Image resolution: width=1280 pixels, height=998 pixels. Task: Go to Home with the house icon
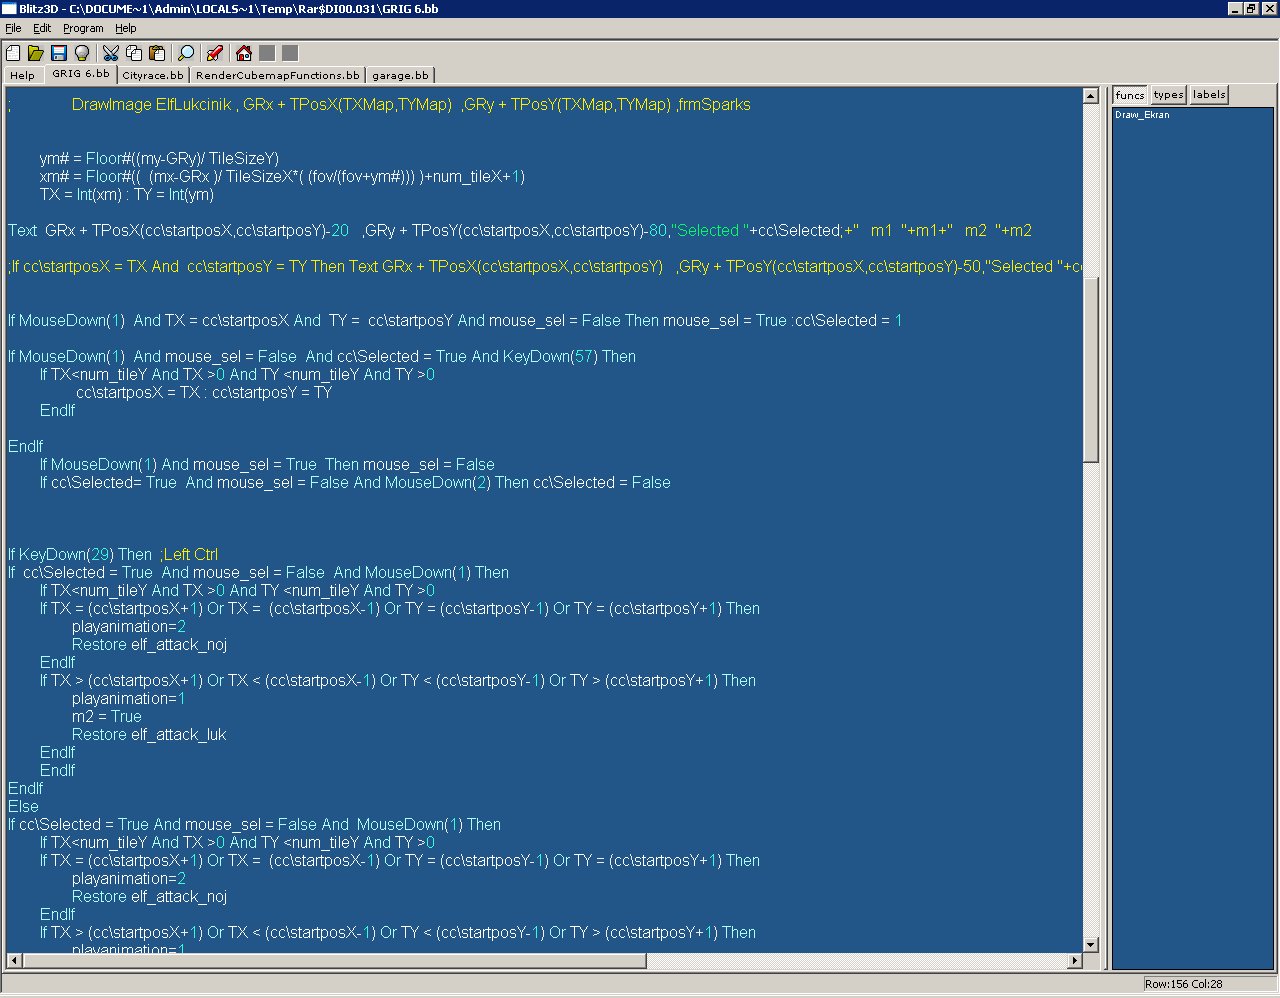(x=244, y=53)
